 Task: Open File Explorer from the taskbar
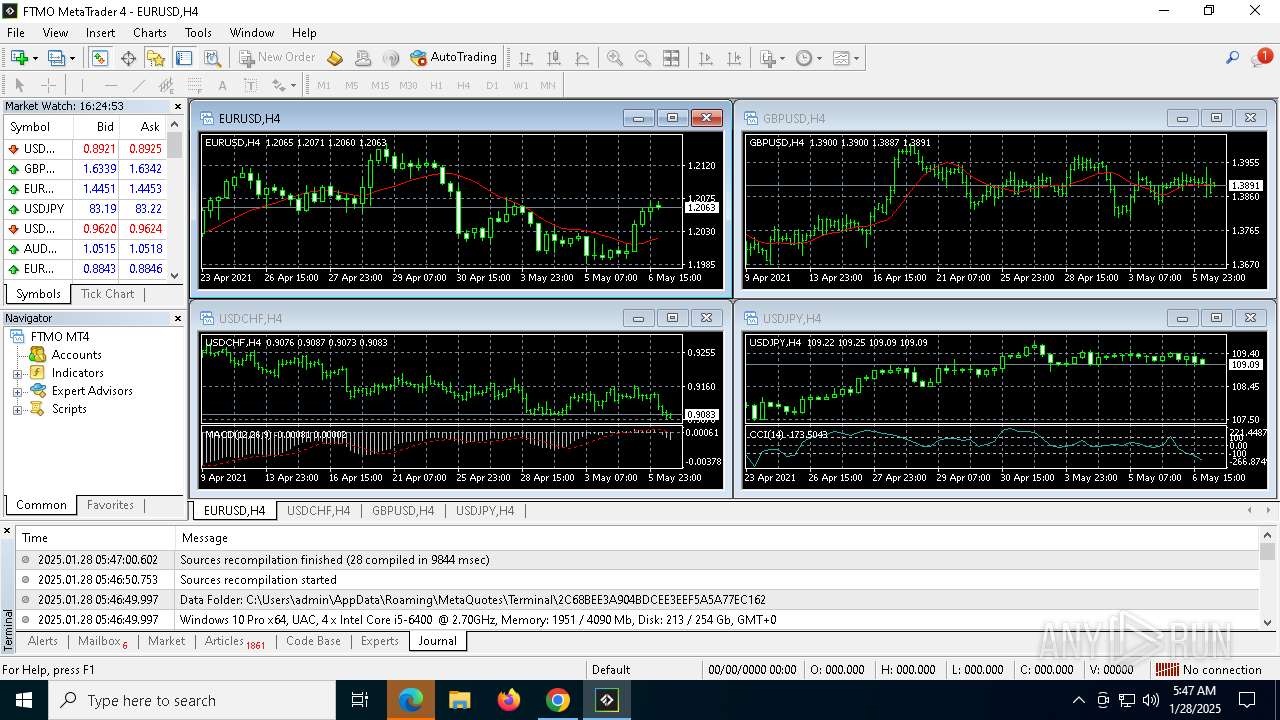[x=460, y=700]
